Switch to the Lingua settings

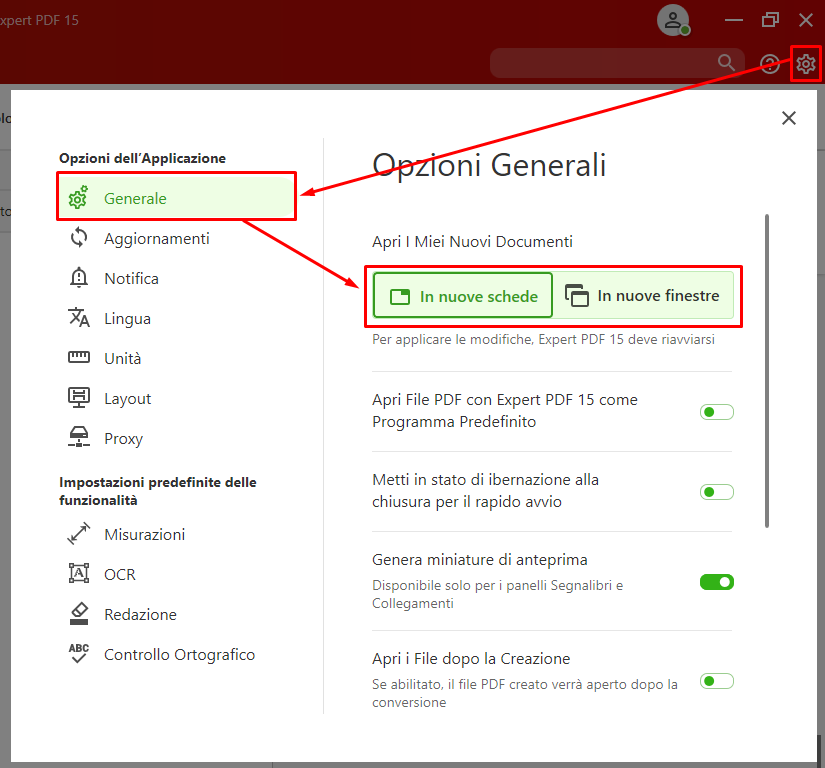click(176, 318)
